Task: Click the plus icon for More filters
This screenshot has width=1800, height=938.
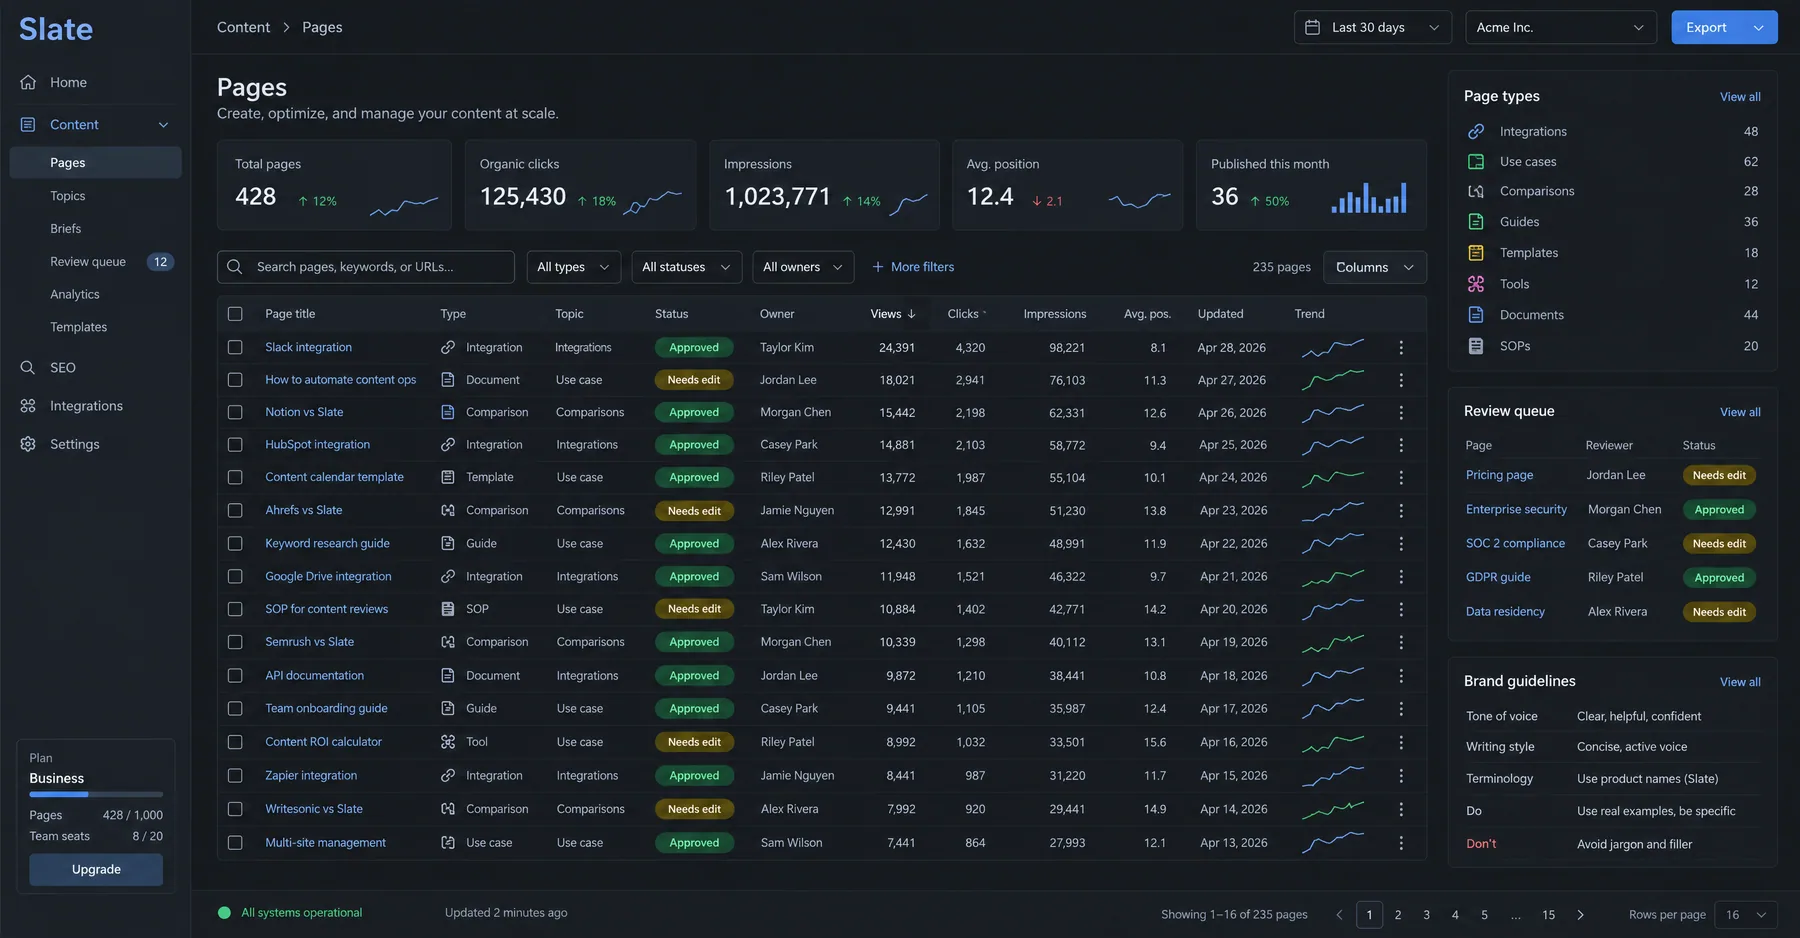Action: click(878, 267)
